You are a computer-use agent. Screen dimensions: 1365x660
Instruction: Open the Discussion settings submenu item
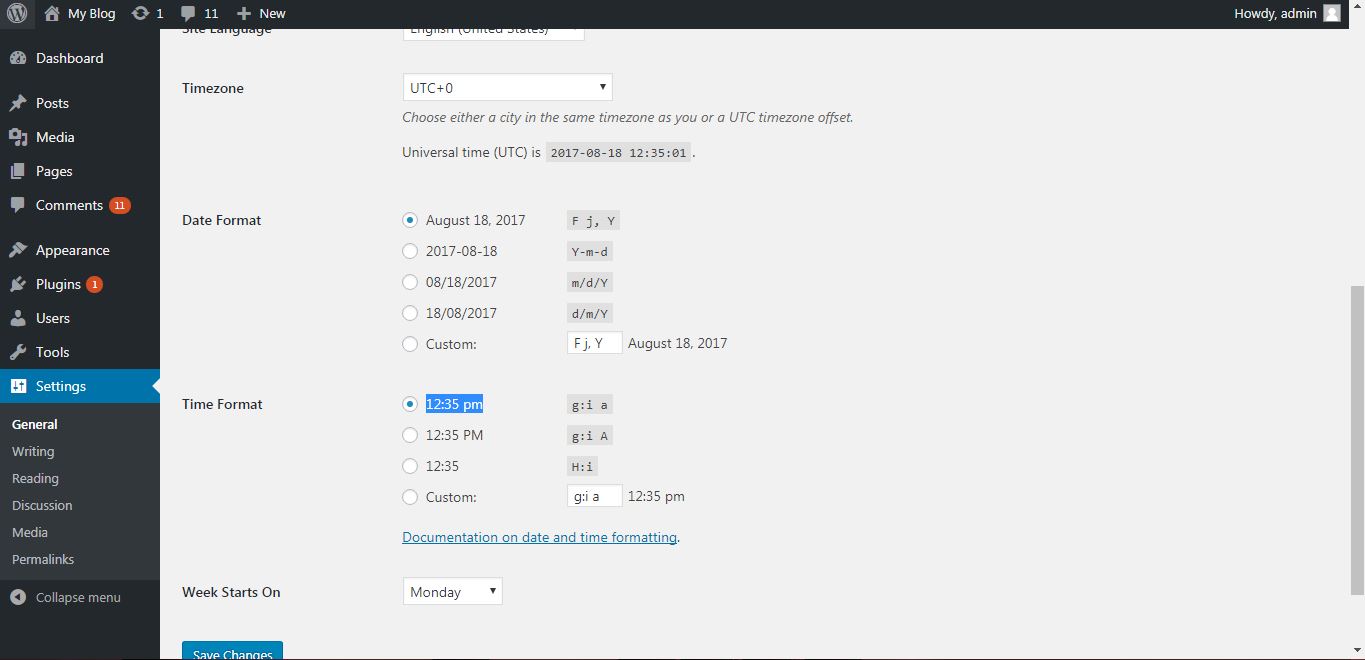42,505
